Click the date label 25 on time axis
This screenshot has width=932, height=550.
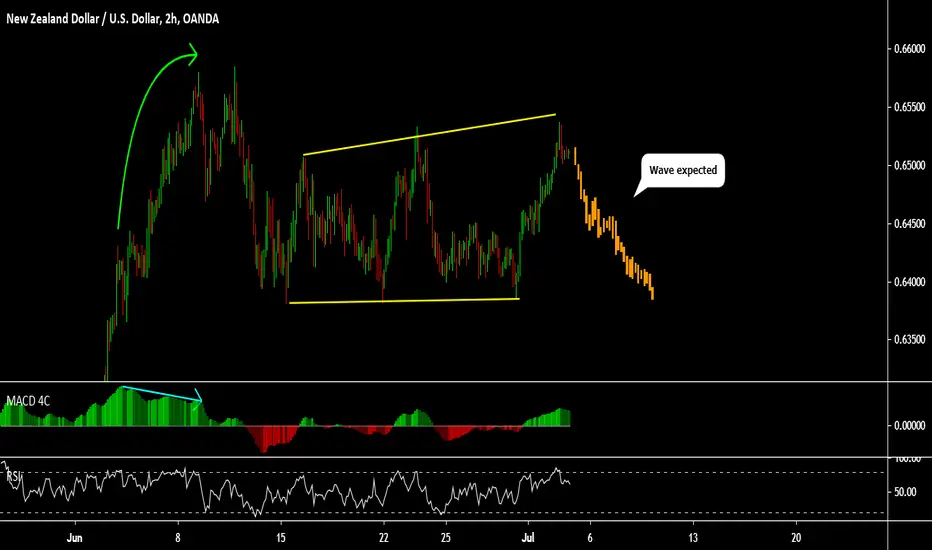pos(446,538)
